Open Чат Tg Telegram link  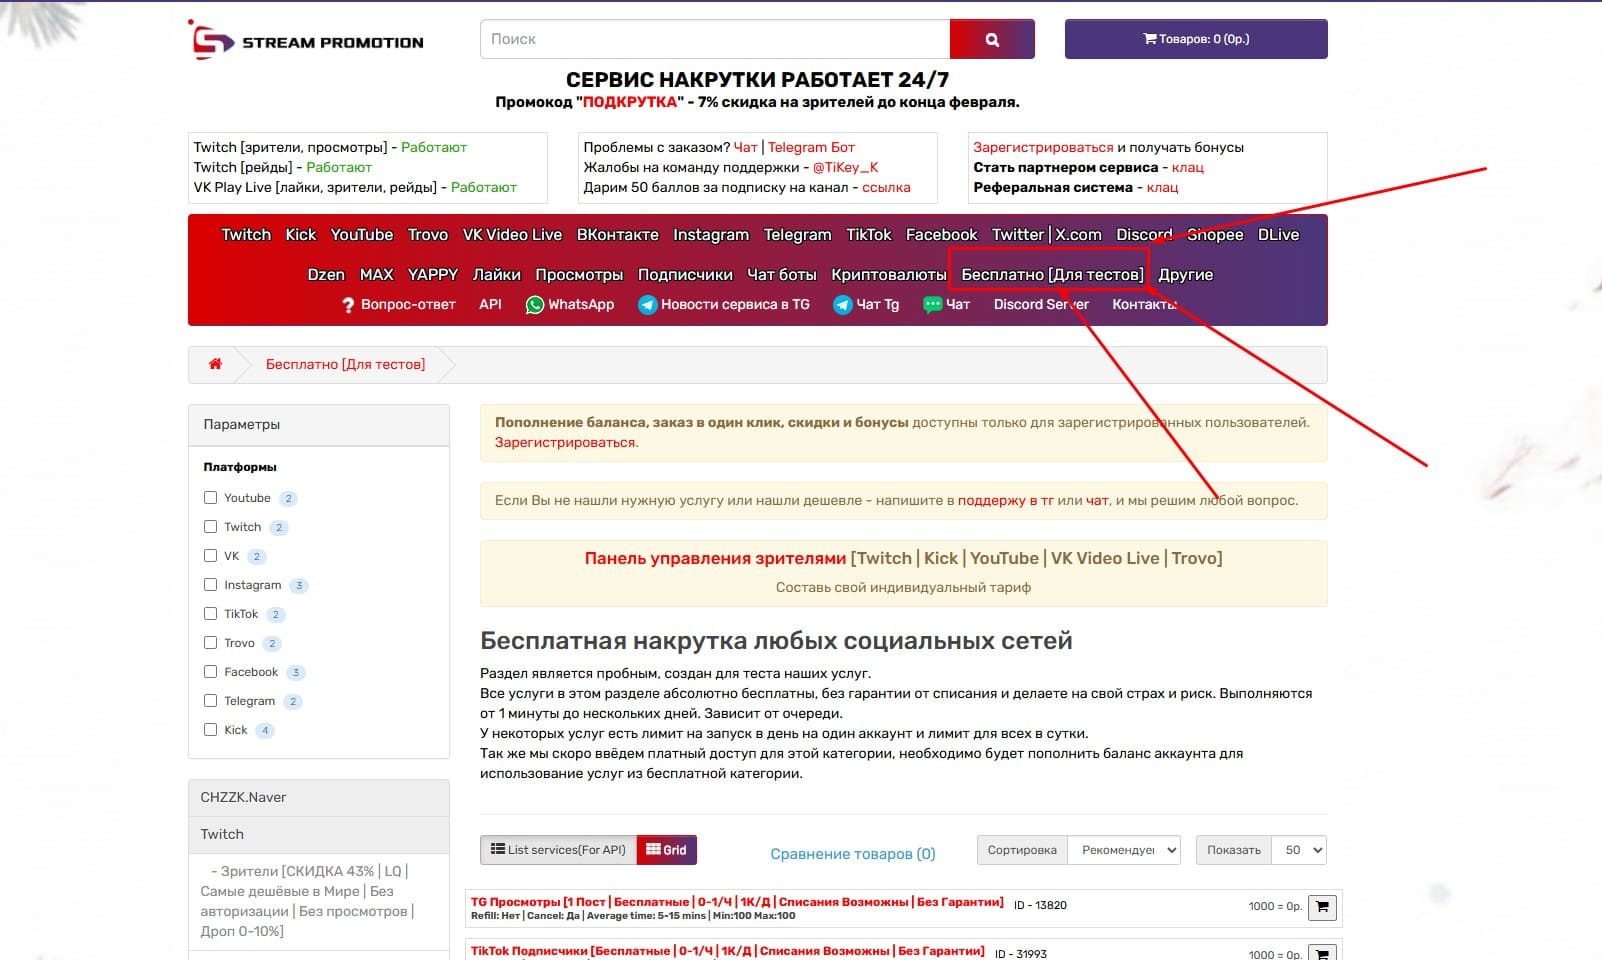pyautogui.click(x=866, y=304)
